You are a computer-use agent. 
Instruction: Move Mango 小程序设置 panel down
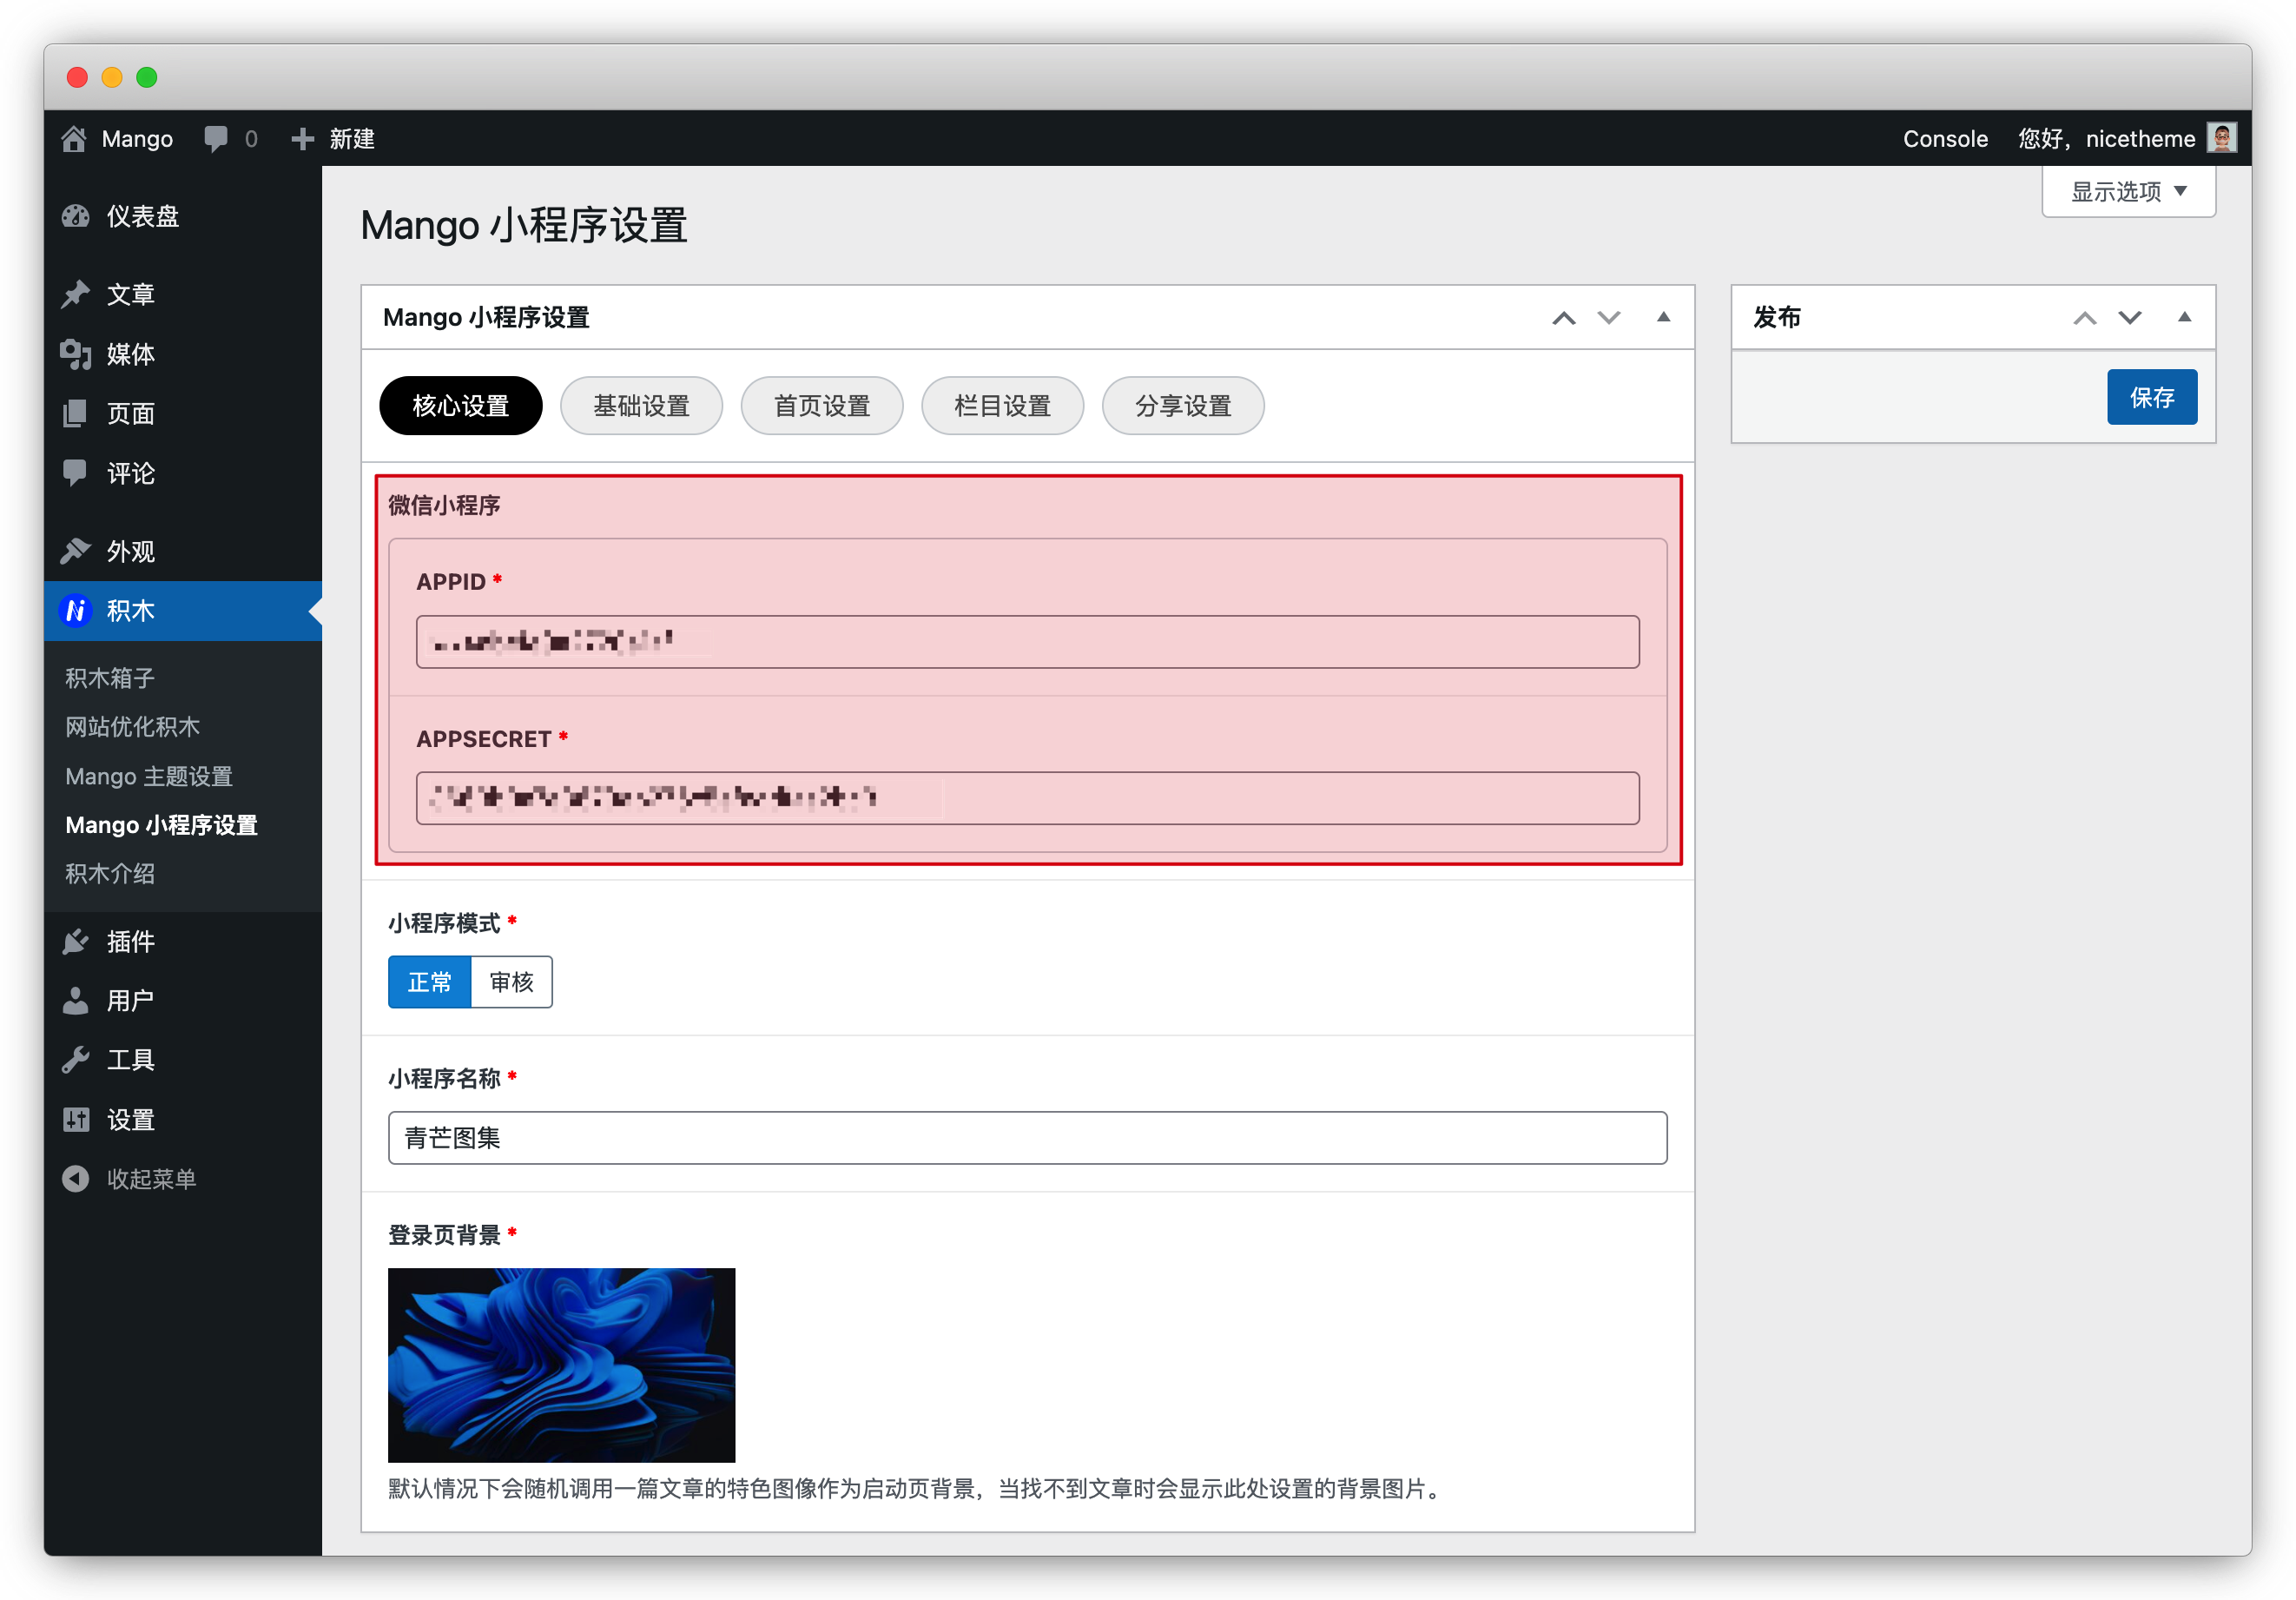coord(1609,318)
